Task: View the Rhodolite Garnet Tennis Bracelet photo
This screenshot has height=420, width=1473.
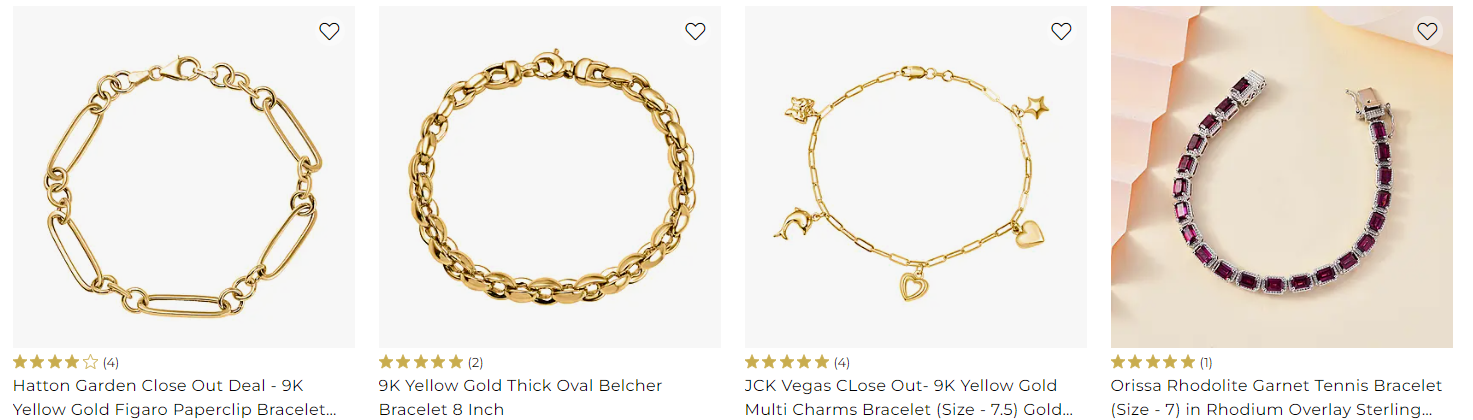Action: 1282,177
